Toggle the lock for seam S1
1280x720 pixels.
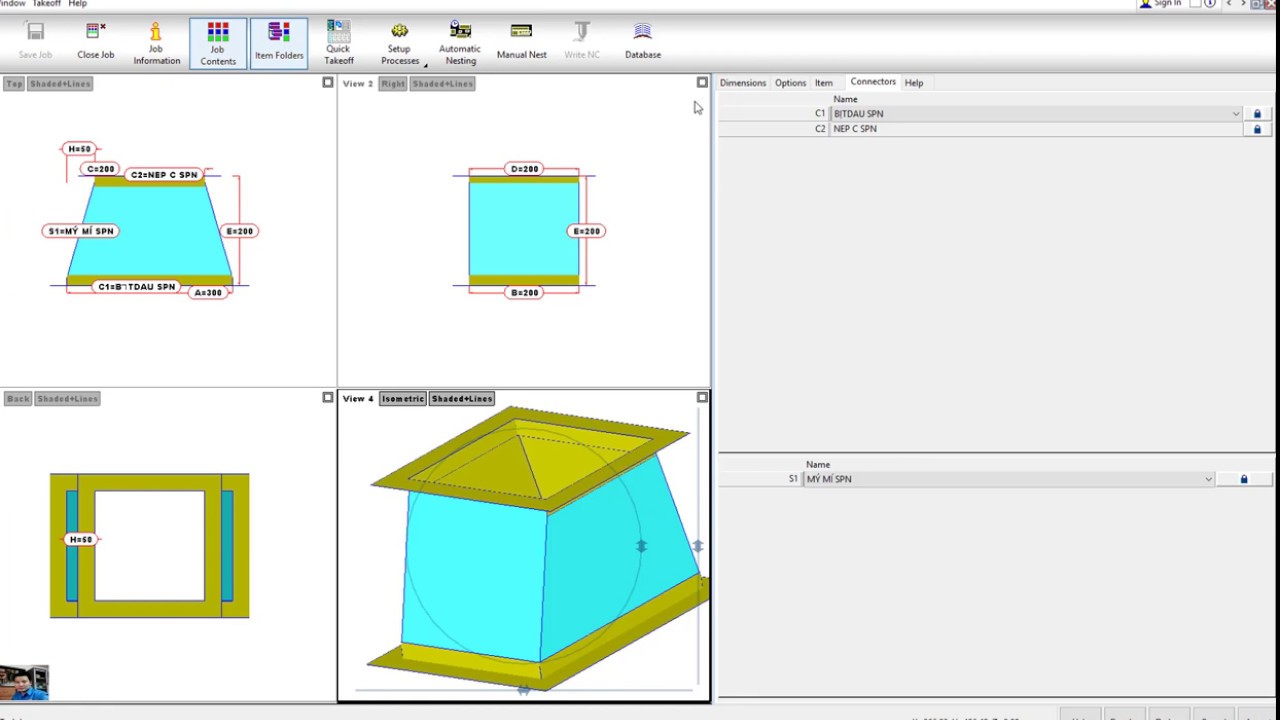[x=1244, y=479]
